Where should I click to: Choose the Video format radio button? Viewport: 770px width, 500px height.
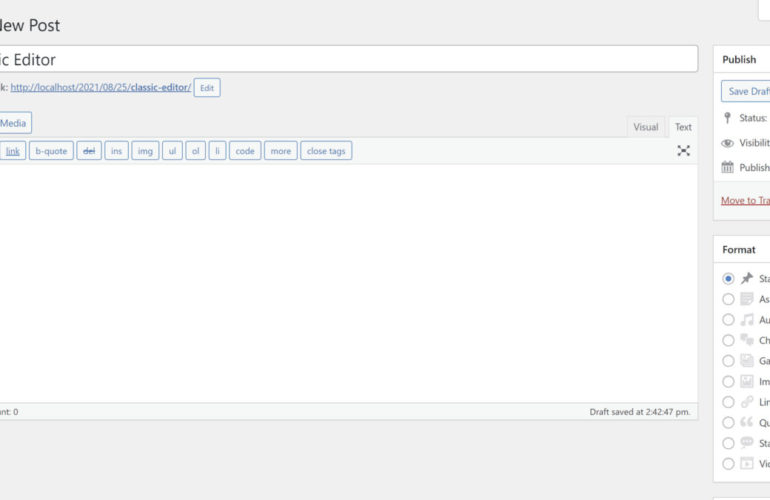click(x=728, y=463)
